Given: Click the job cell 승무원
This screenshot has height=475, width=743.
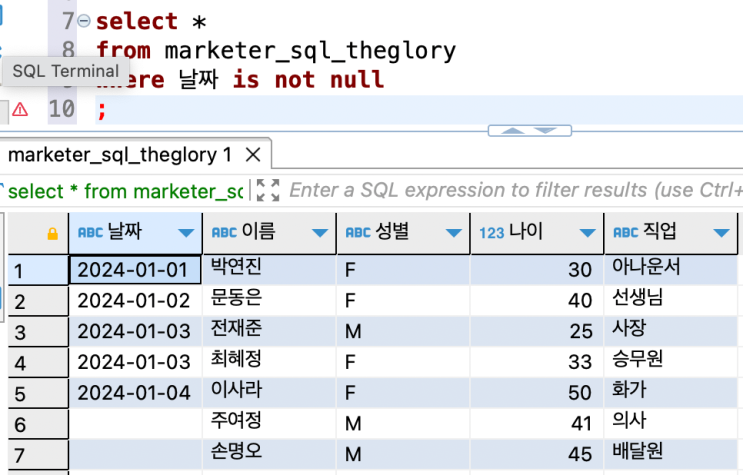Looking at the screenshot, I should (x=671, y=362).
